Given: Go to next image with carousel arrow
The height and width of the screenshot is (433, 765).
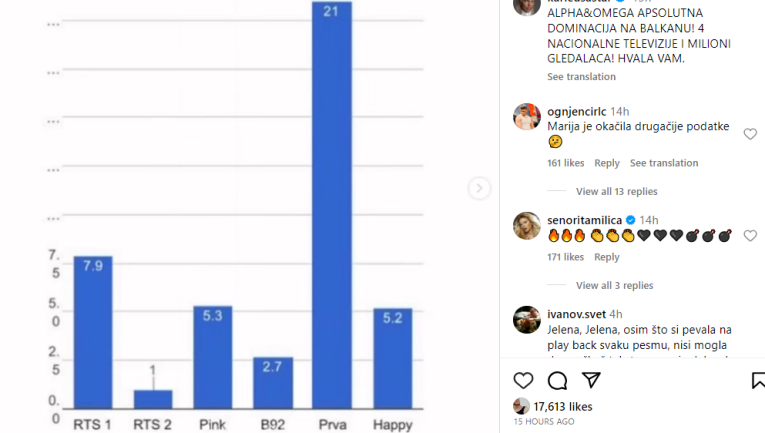Looking at the screenshot, I should pyautogui.click(x=479, y=188).
